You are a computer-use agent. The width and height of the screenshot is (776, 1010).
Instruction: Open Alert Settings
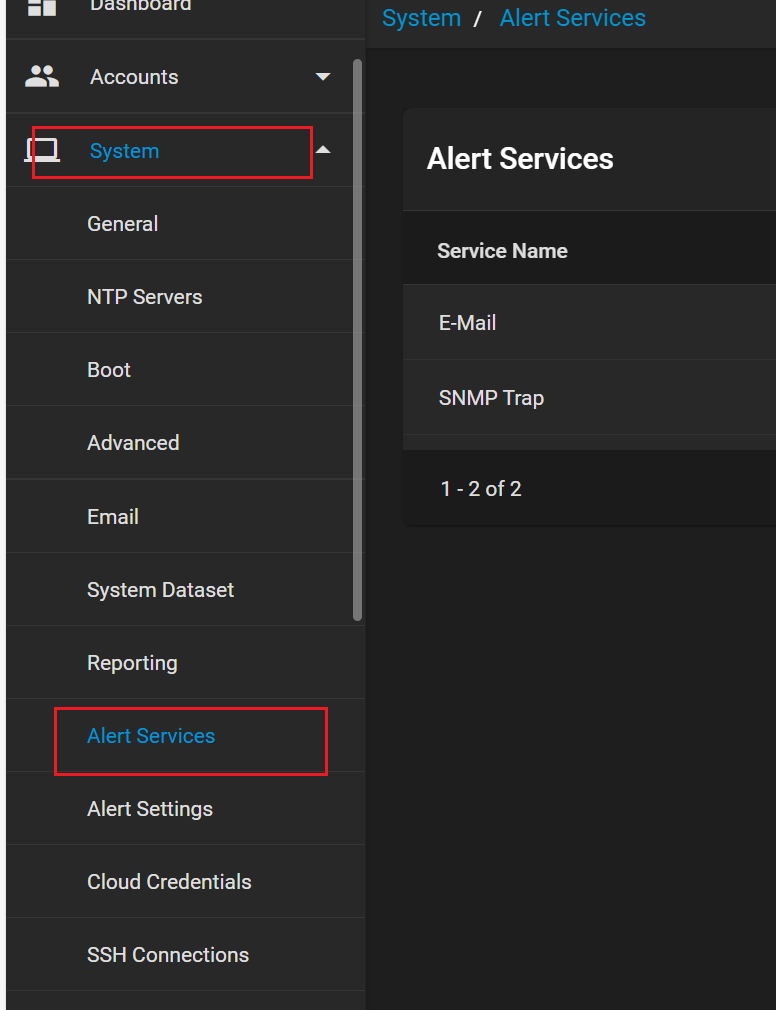tap(150, 809)
